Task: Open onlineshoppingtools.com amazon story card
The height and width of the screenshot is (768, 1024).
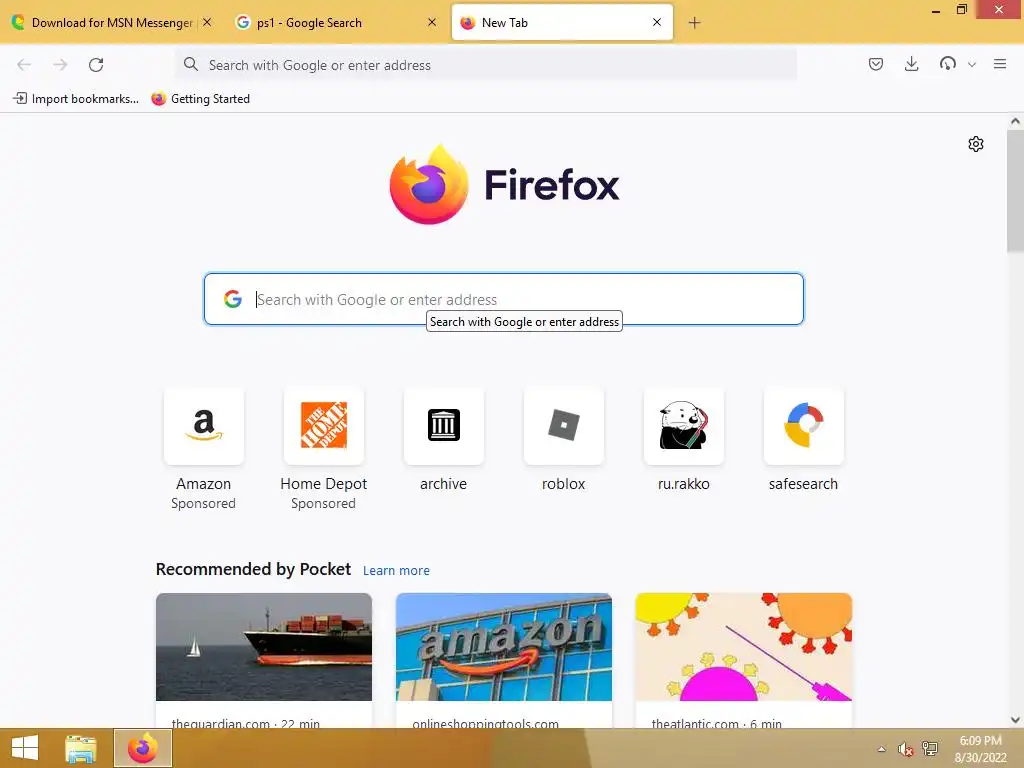Action: 504,660
